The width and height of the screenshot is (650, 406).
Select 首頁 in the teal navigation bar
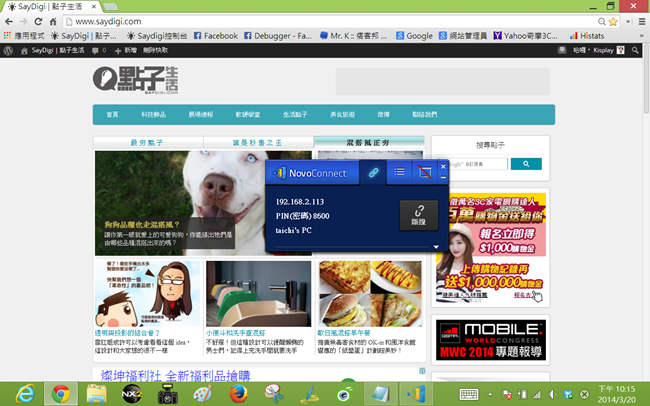tap(112, 114)
